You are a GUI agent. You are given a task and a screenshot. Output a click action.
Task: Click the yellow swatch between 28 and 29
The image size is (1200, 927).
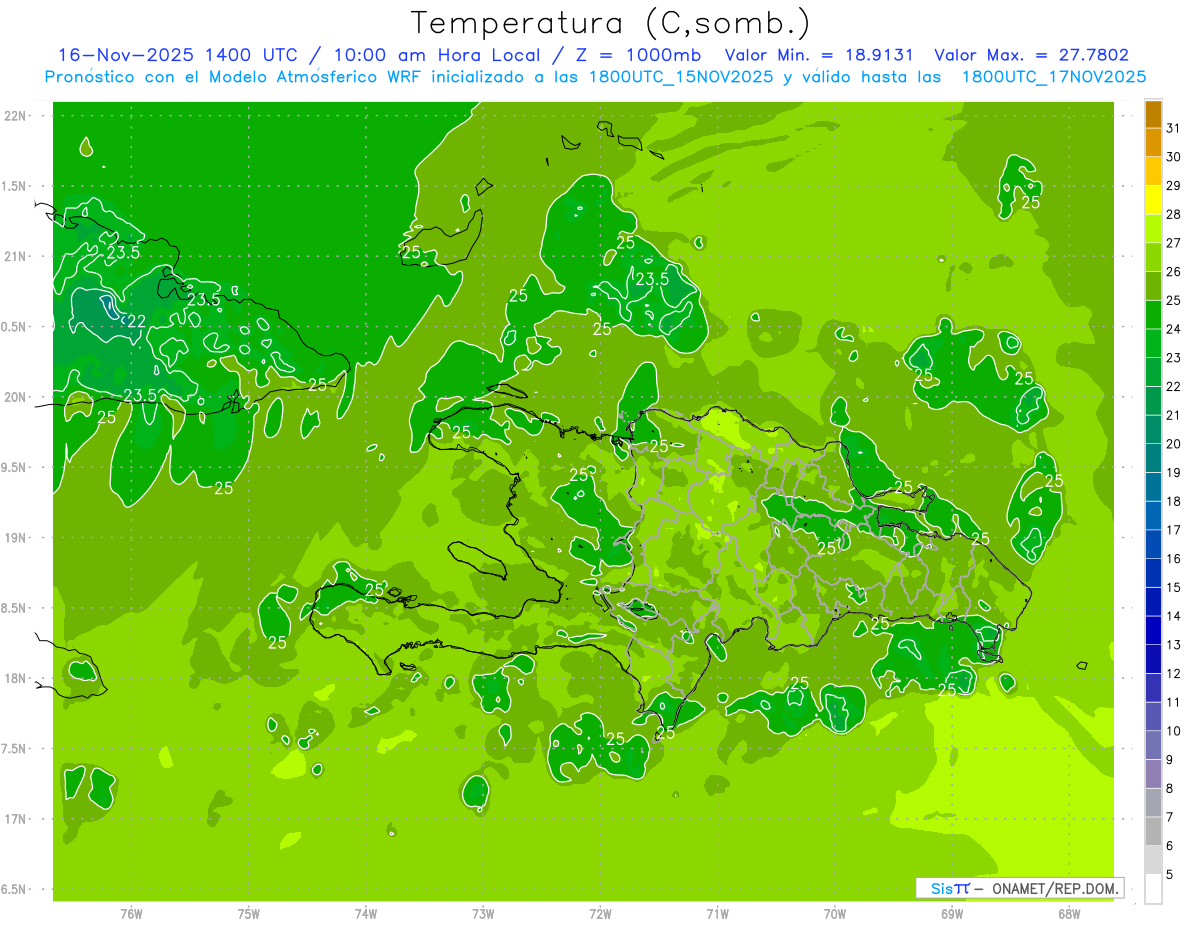[1153, 200]
